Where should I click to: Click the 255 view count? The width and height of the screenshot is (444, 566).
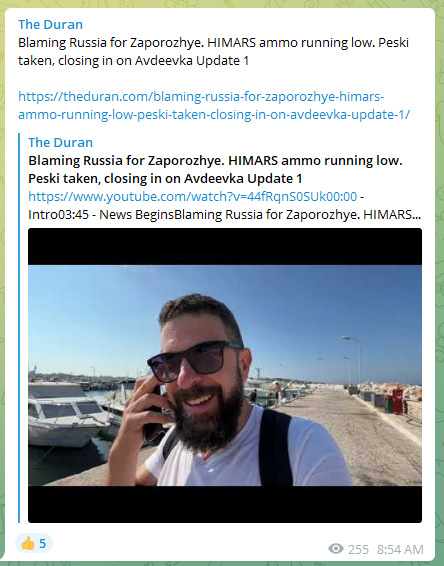click(358, 549)
